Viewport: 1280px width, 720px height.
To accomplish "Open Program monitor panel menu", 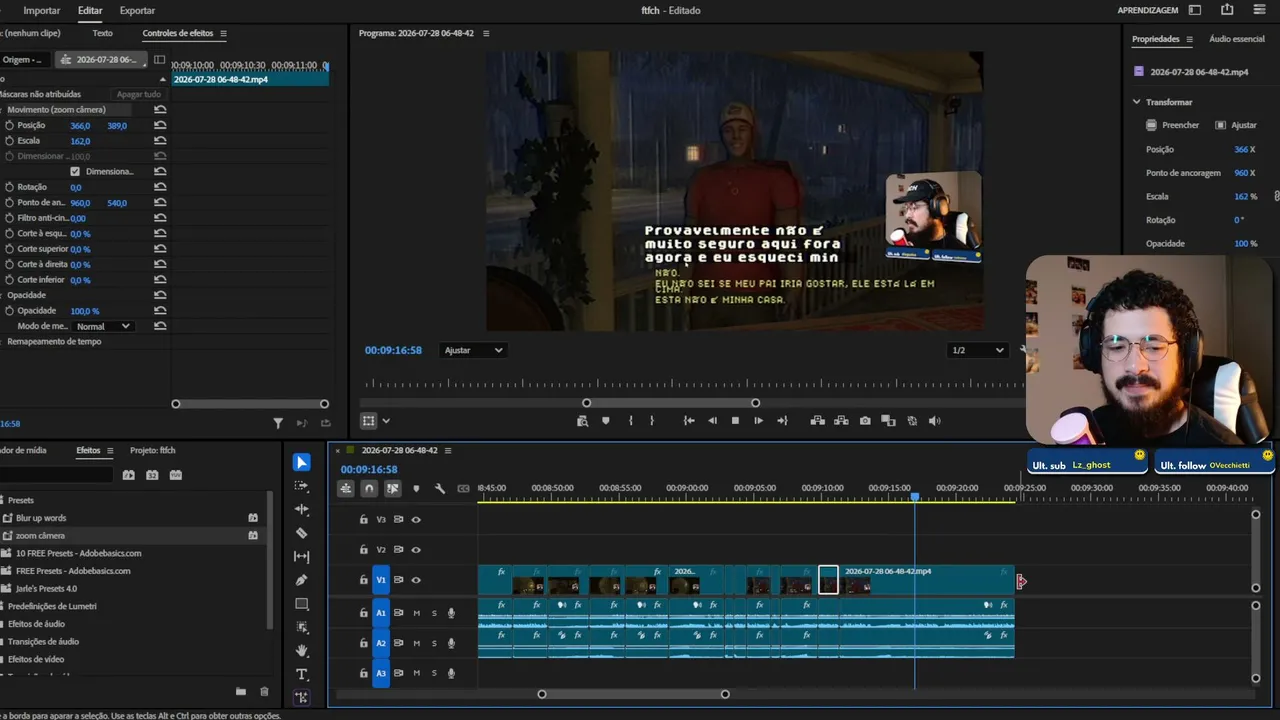I will (486, 33).
